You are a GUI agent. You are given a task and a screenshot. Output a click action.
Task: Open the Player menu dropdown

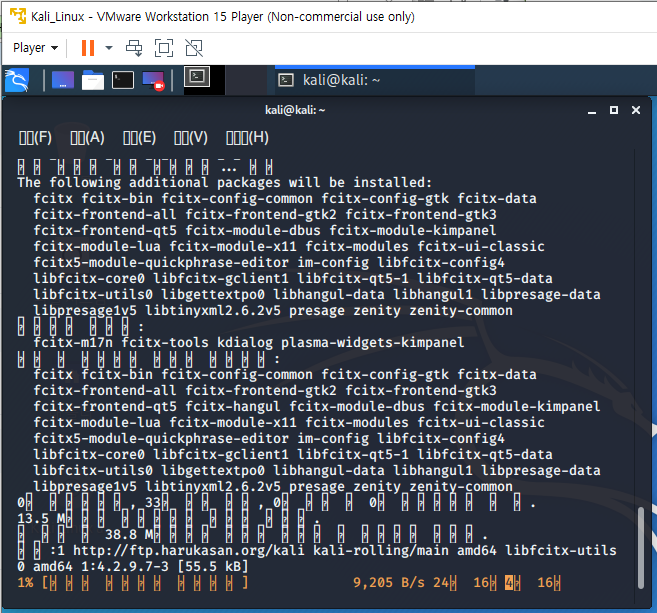pos(35,48)
